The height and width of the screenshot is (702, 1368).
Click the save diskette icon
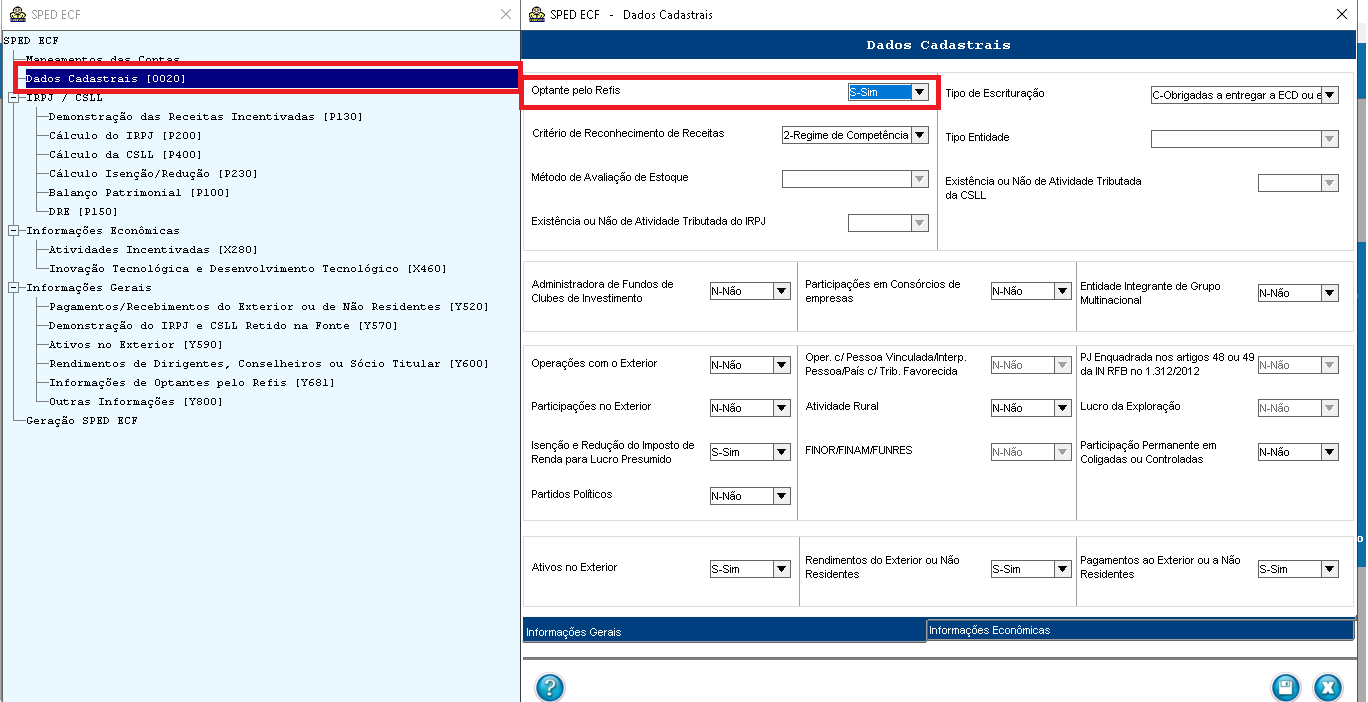(1286, 687)
